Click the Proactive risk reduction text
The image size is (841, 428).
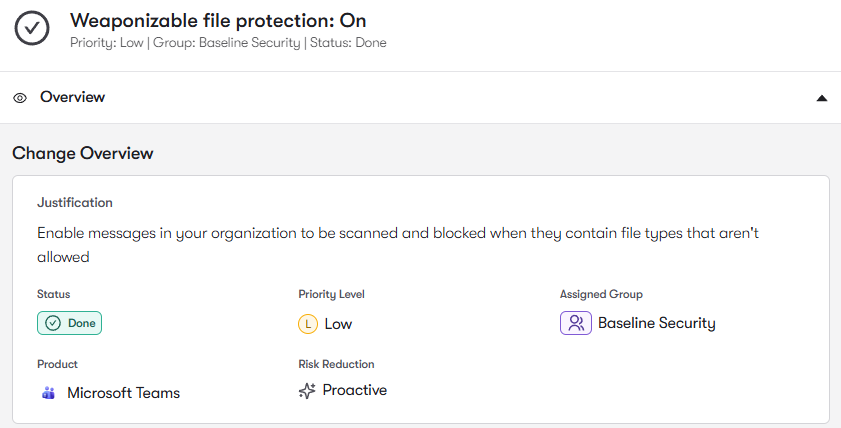tap(354, 390)
